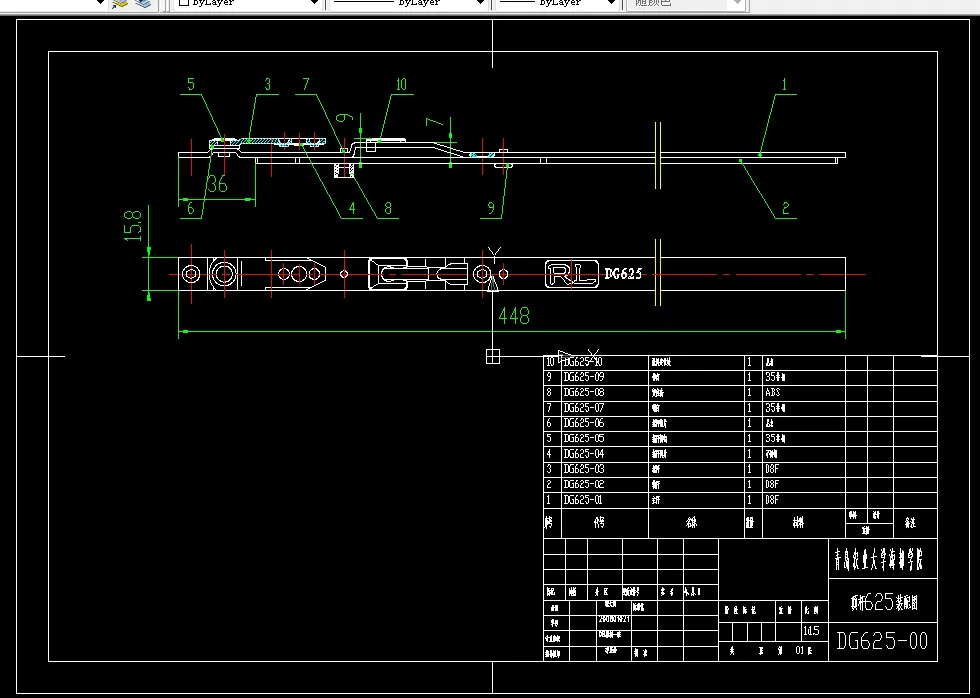Image resolution: width=980 pixels, height=698 pixels.
Task: Select balloon number 2 label
Action: coord(786,208)
